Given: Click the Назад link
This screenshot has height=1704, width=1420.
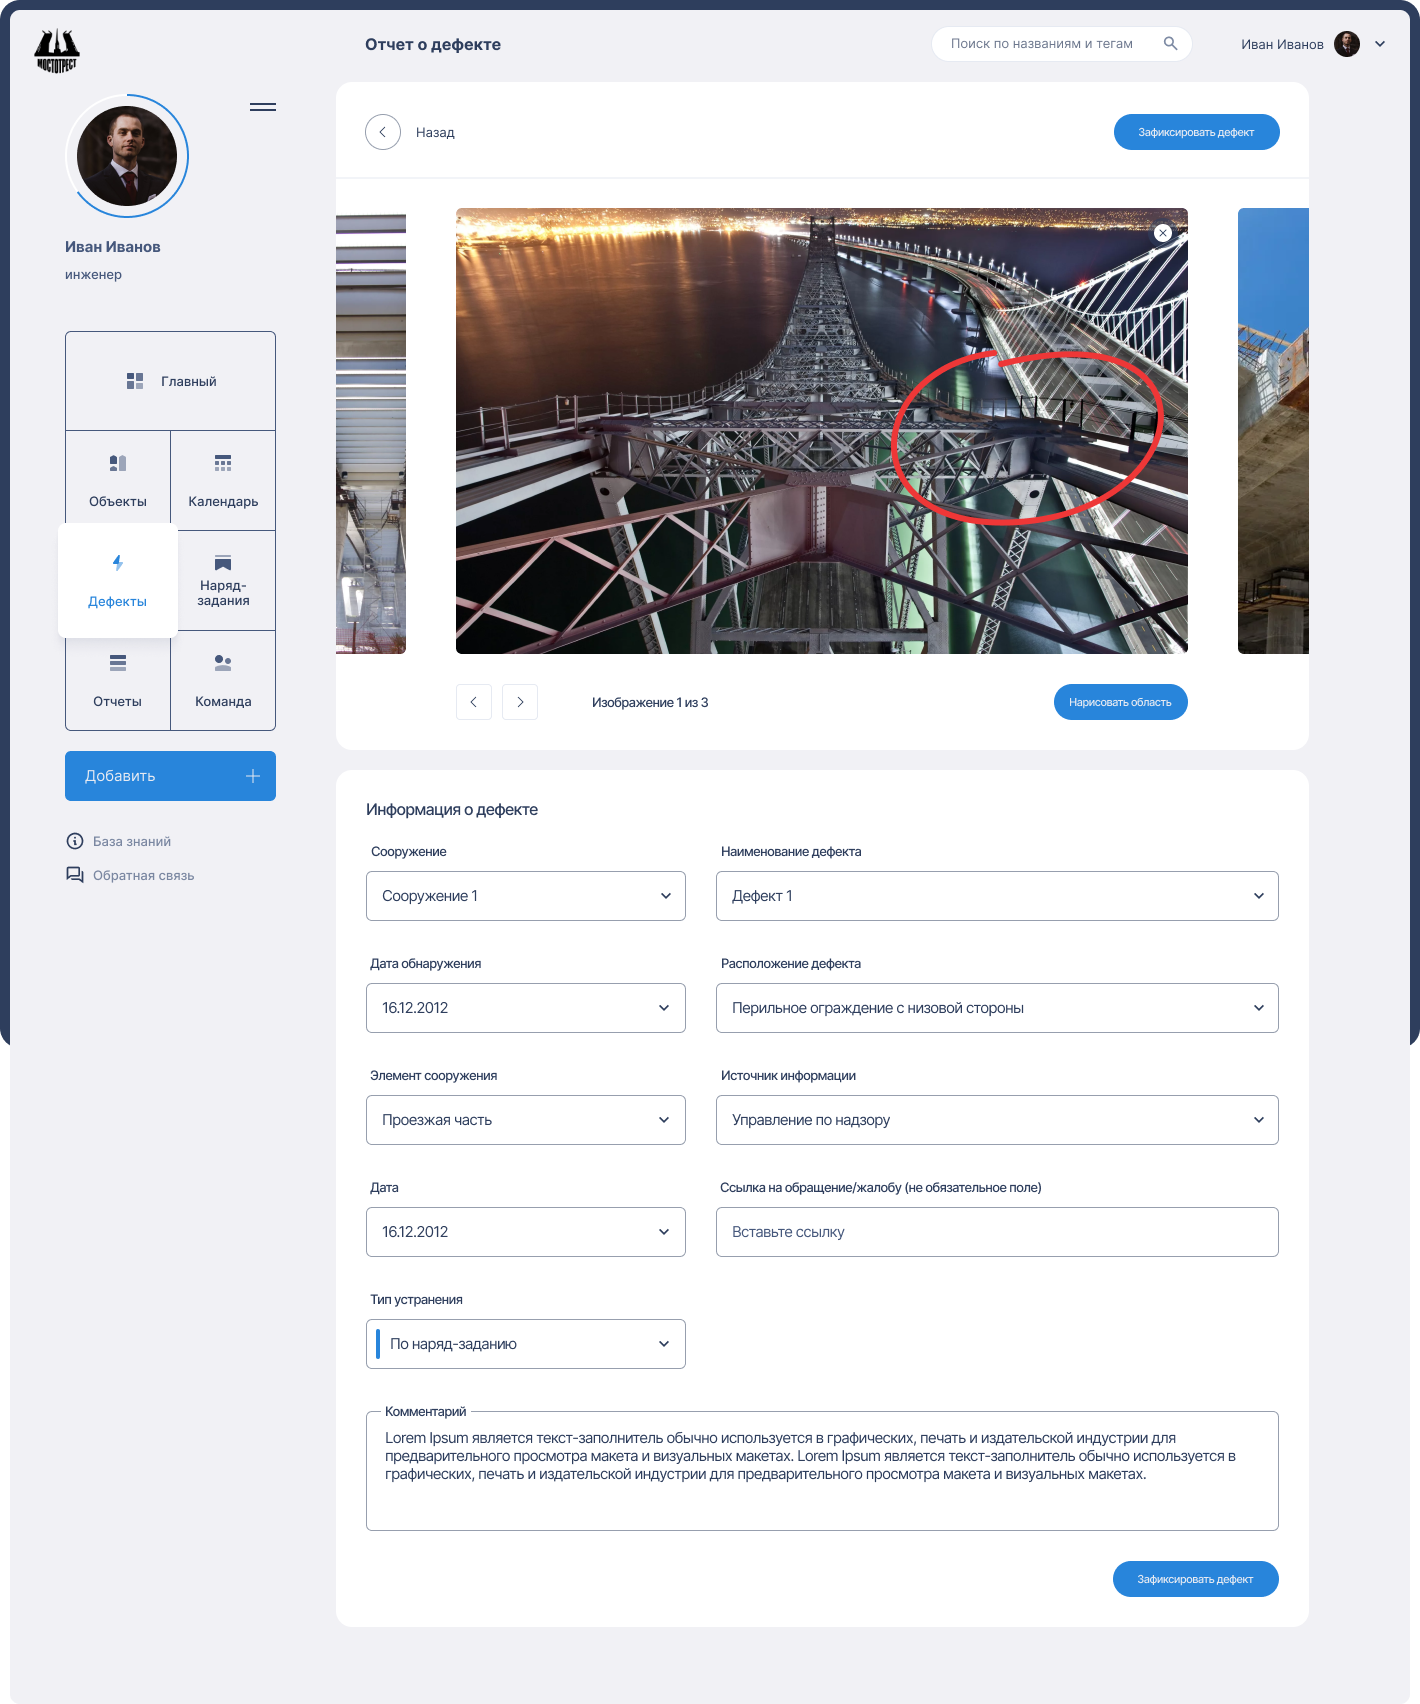Looking at the screenshot, I should (435, 132).
